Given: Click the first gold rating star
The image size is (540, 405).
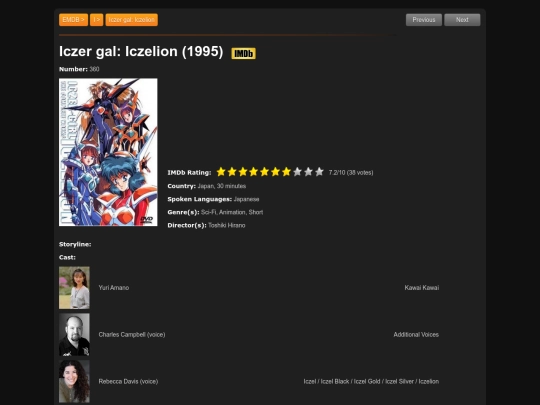Looking at the screenshot, I should tap(221, 172).
